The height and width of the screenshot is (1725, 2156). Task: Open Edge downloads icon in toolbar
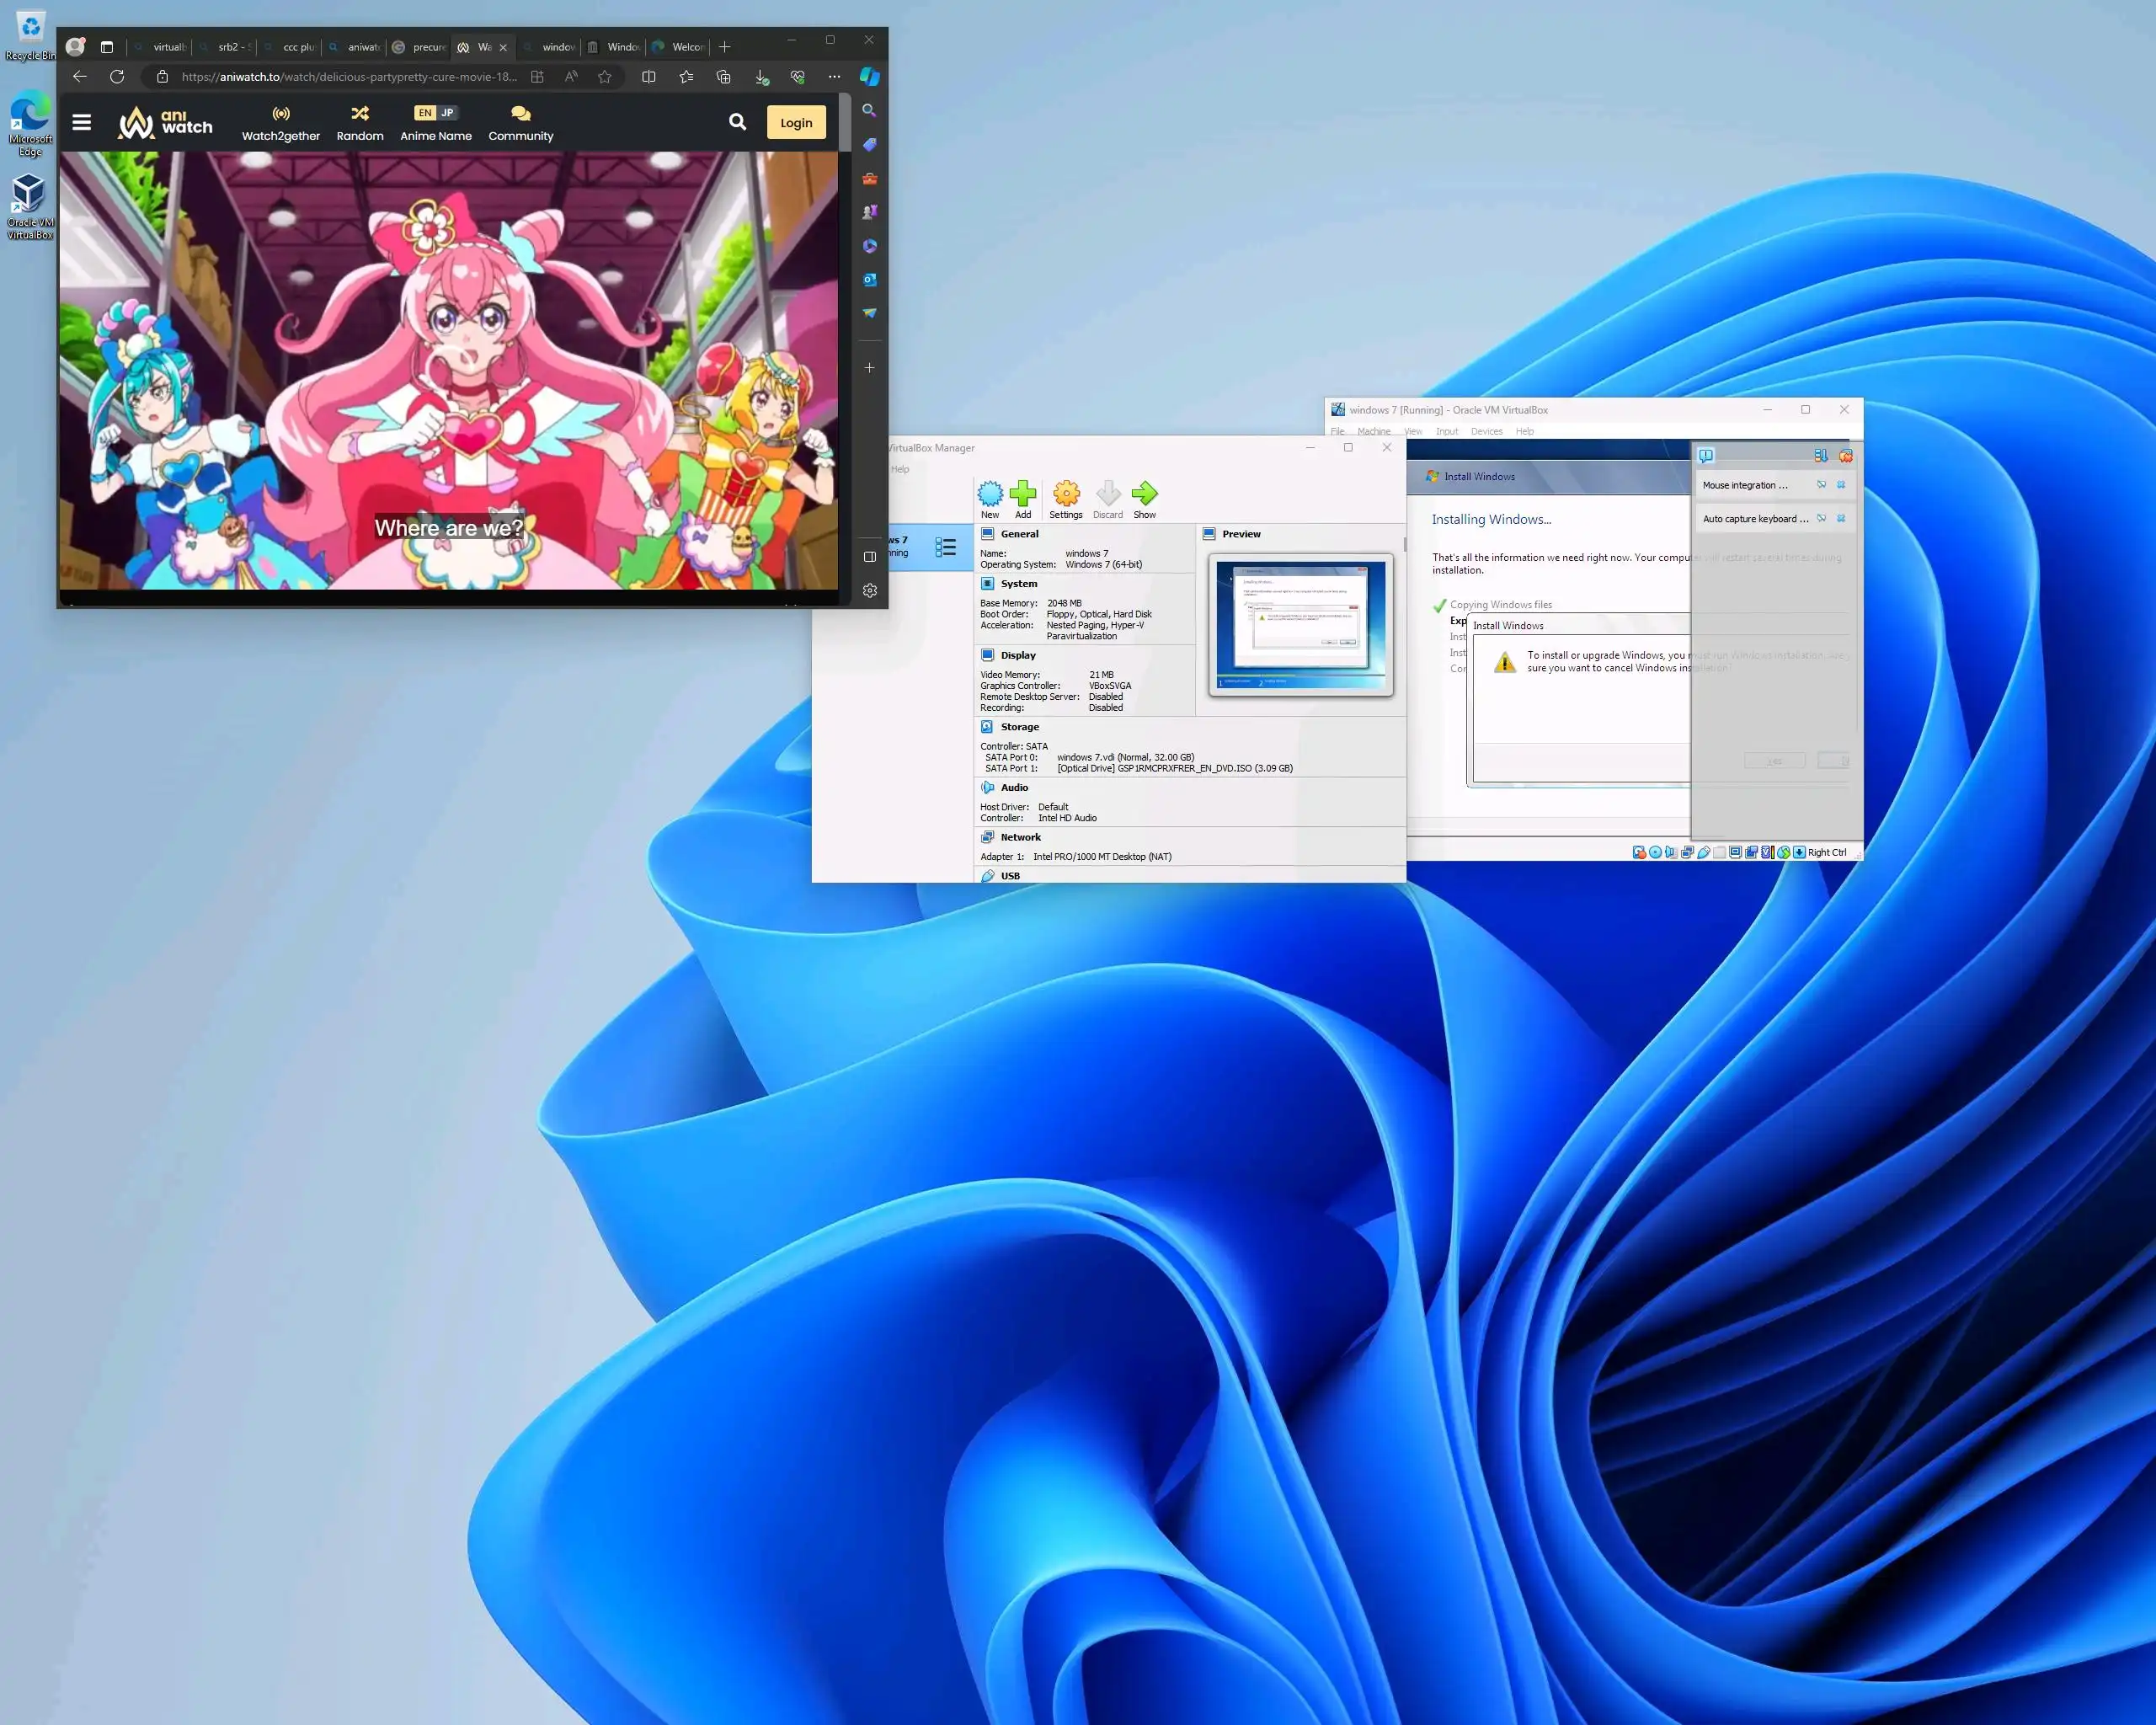coord(761,77)
